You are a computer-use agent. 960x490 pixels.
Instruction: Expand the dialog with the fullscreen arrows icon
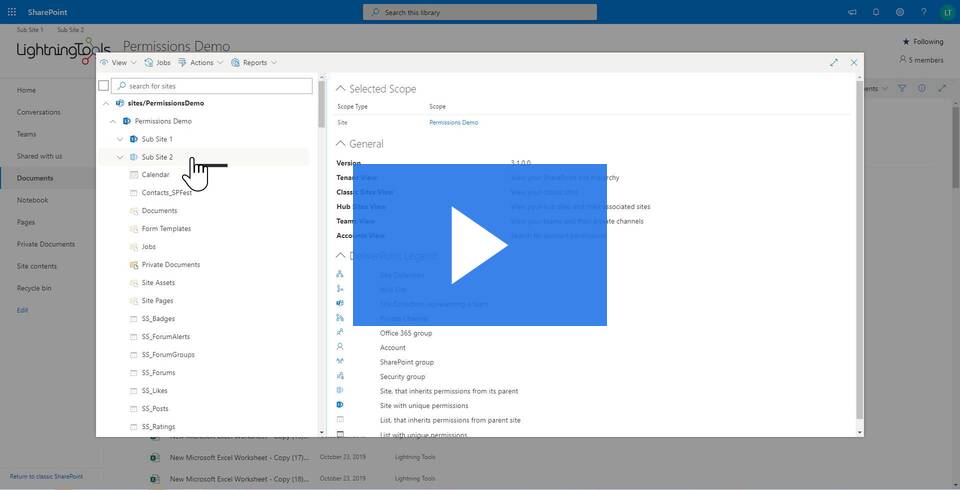tap(834, 62)
